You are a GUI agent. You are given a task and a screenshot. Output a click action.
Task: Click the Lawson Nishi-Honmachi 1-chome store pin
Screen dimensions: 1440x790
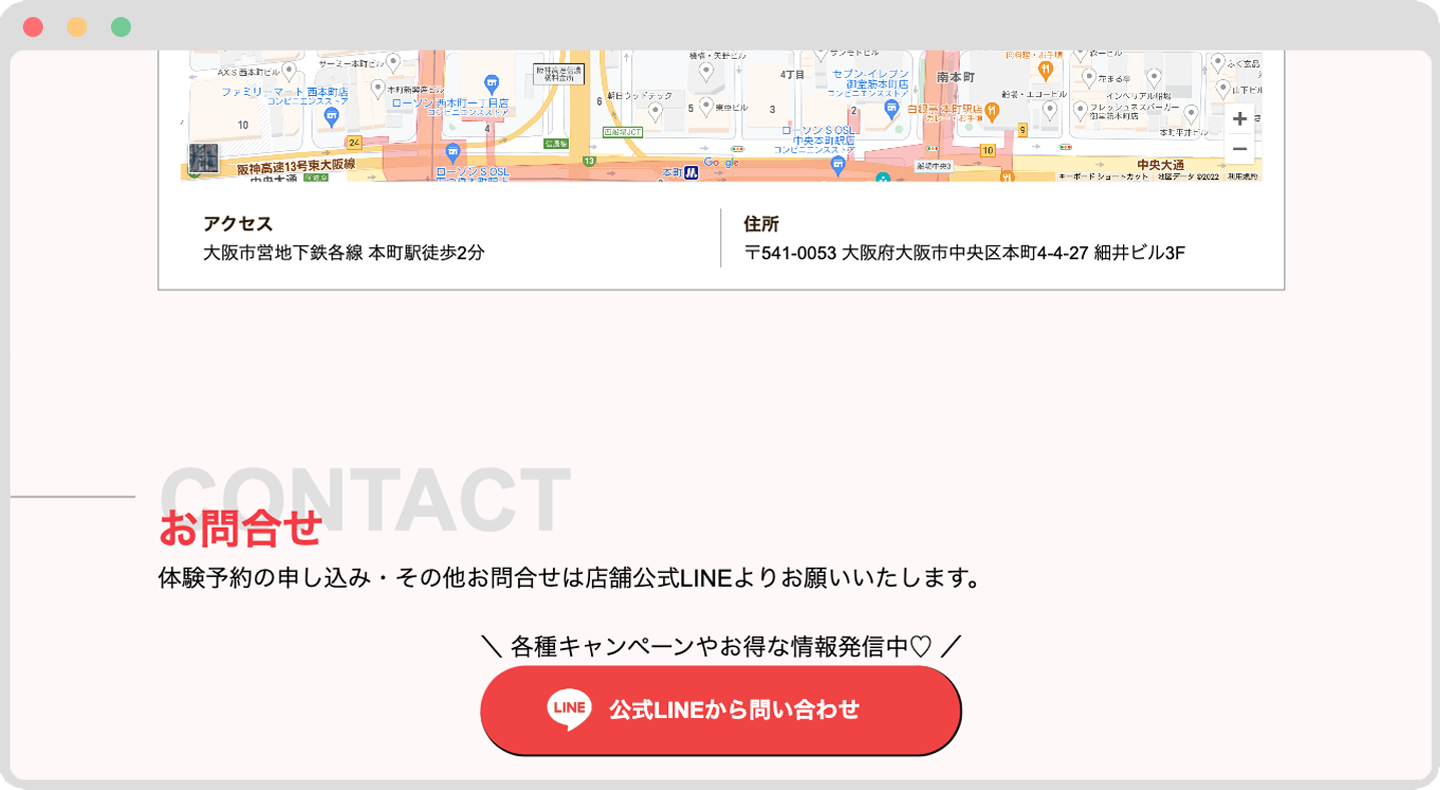pyautogui.click(x=491, y=83)
